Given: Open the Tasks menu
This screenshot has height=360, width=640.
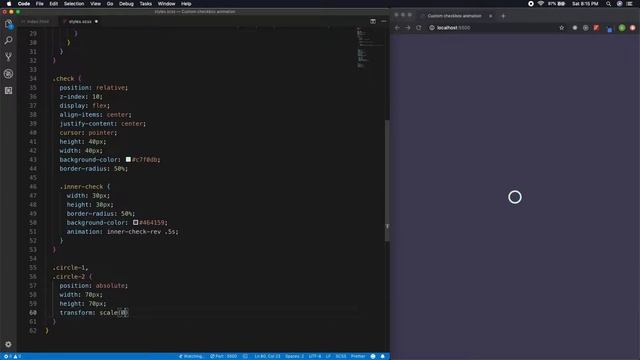Looking at the screenshot, I should (145, 4).
